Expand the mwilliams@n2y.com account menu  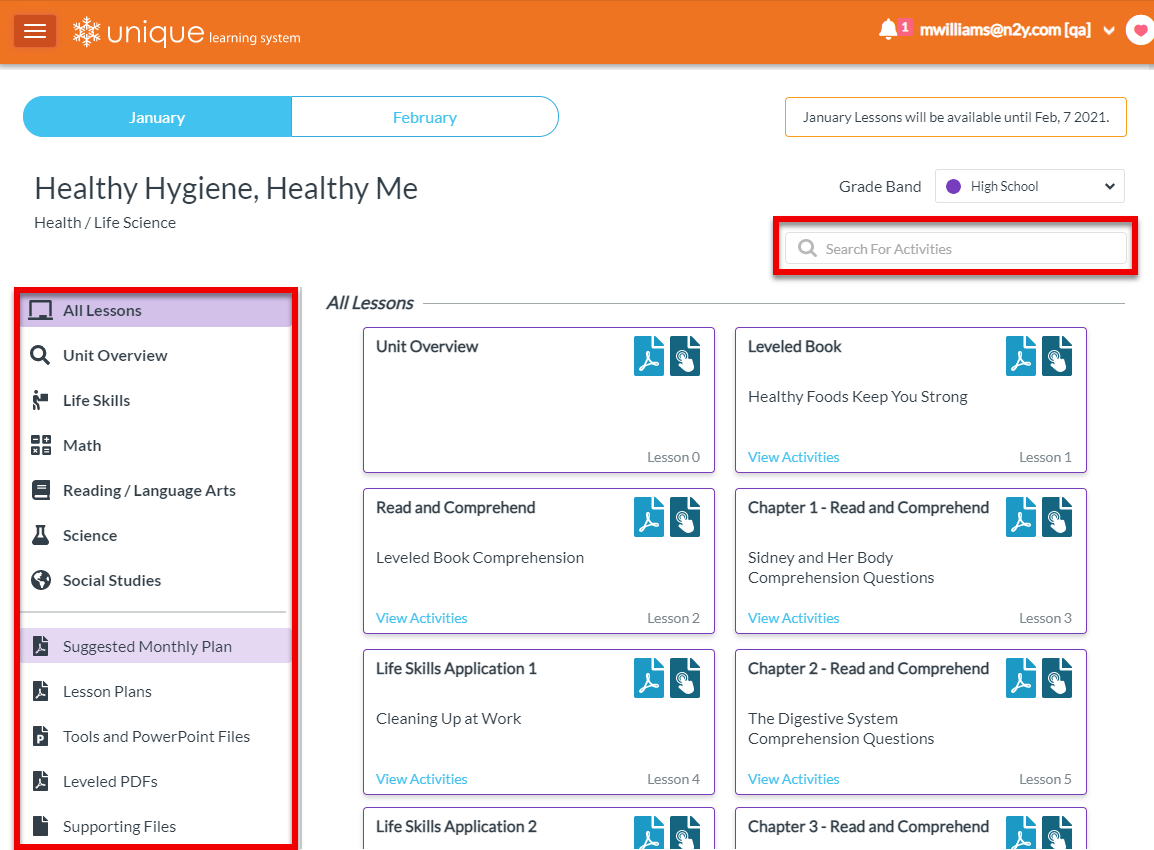pyautogui.click(x=1017, y=30)
